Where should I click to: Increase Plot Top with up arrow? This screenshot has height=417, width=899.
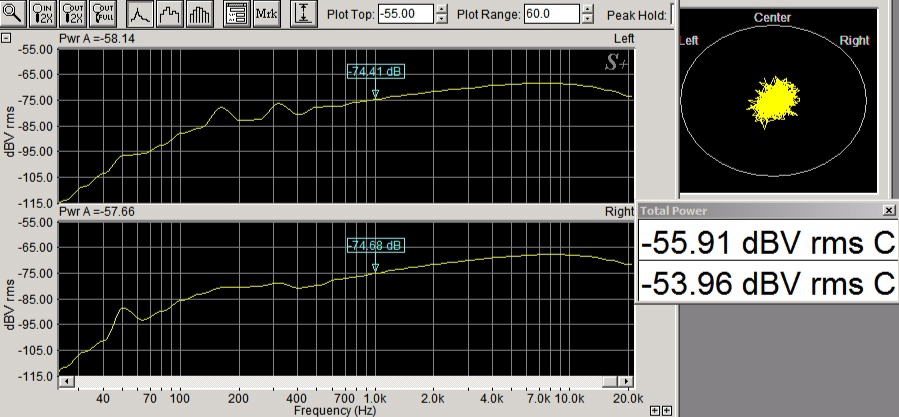pos(441,9)
